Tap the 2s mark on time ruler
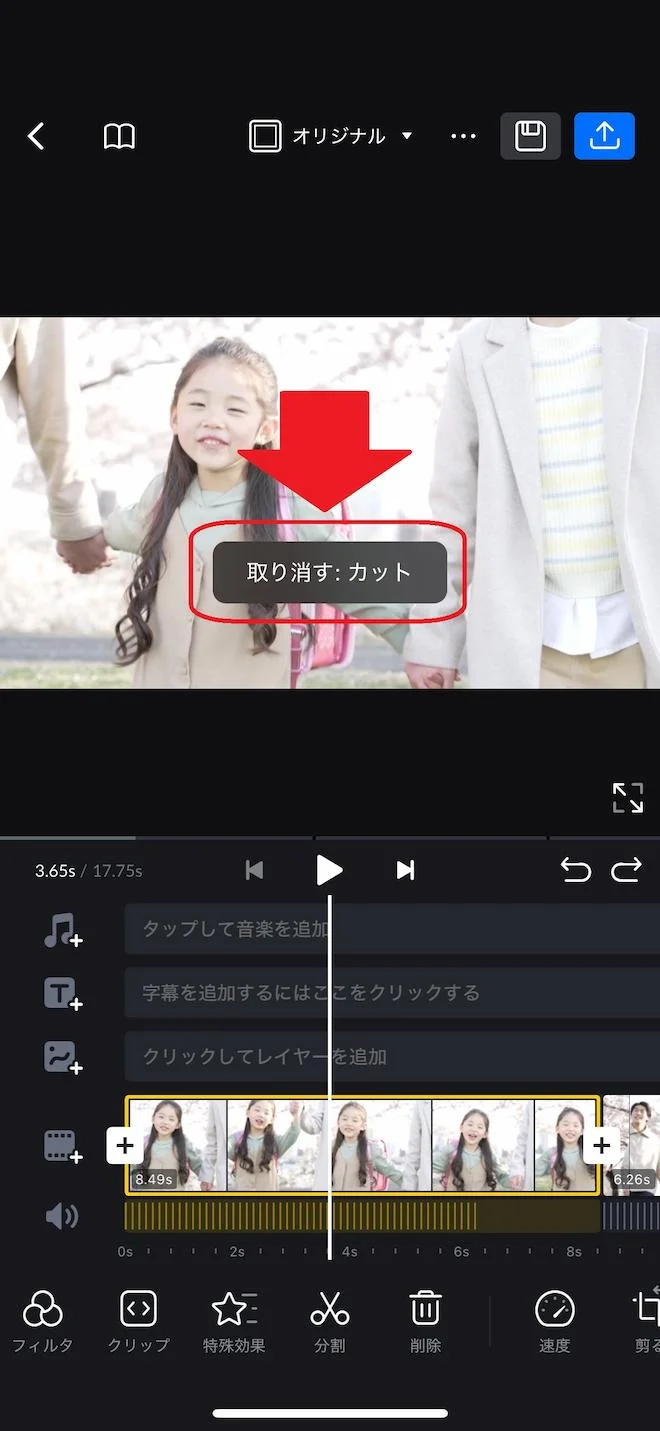 (237, 1252)
